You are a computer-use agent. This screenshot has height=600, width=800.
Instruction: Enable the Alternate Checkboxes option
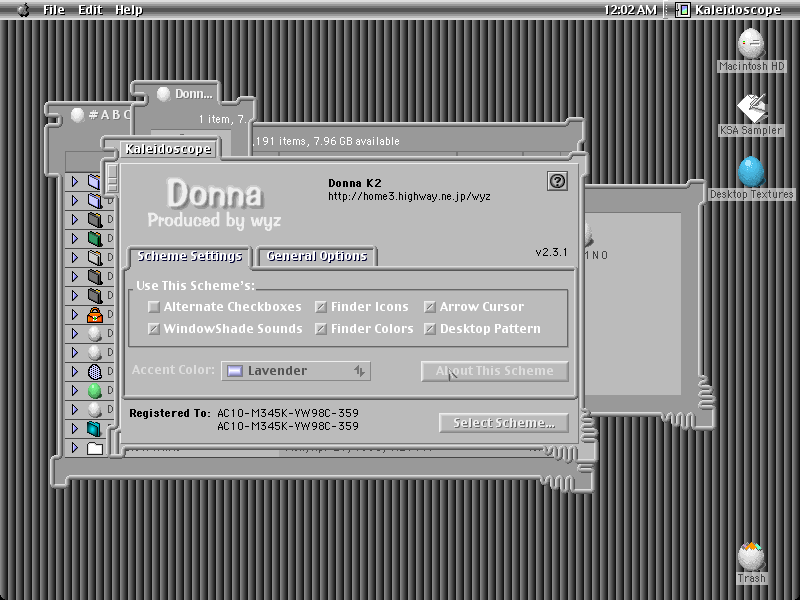pos(154,307)
